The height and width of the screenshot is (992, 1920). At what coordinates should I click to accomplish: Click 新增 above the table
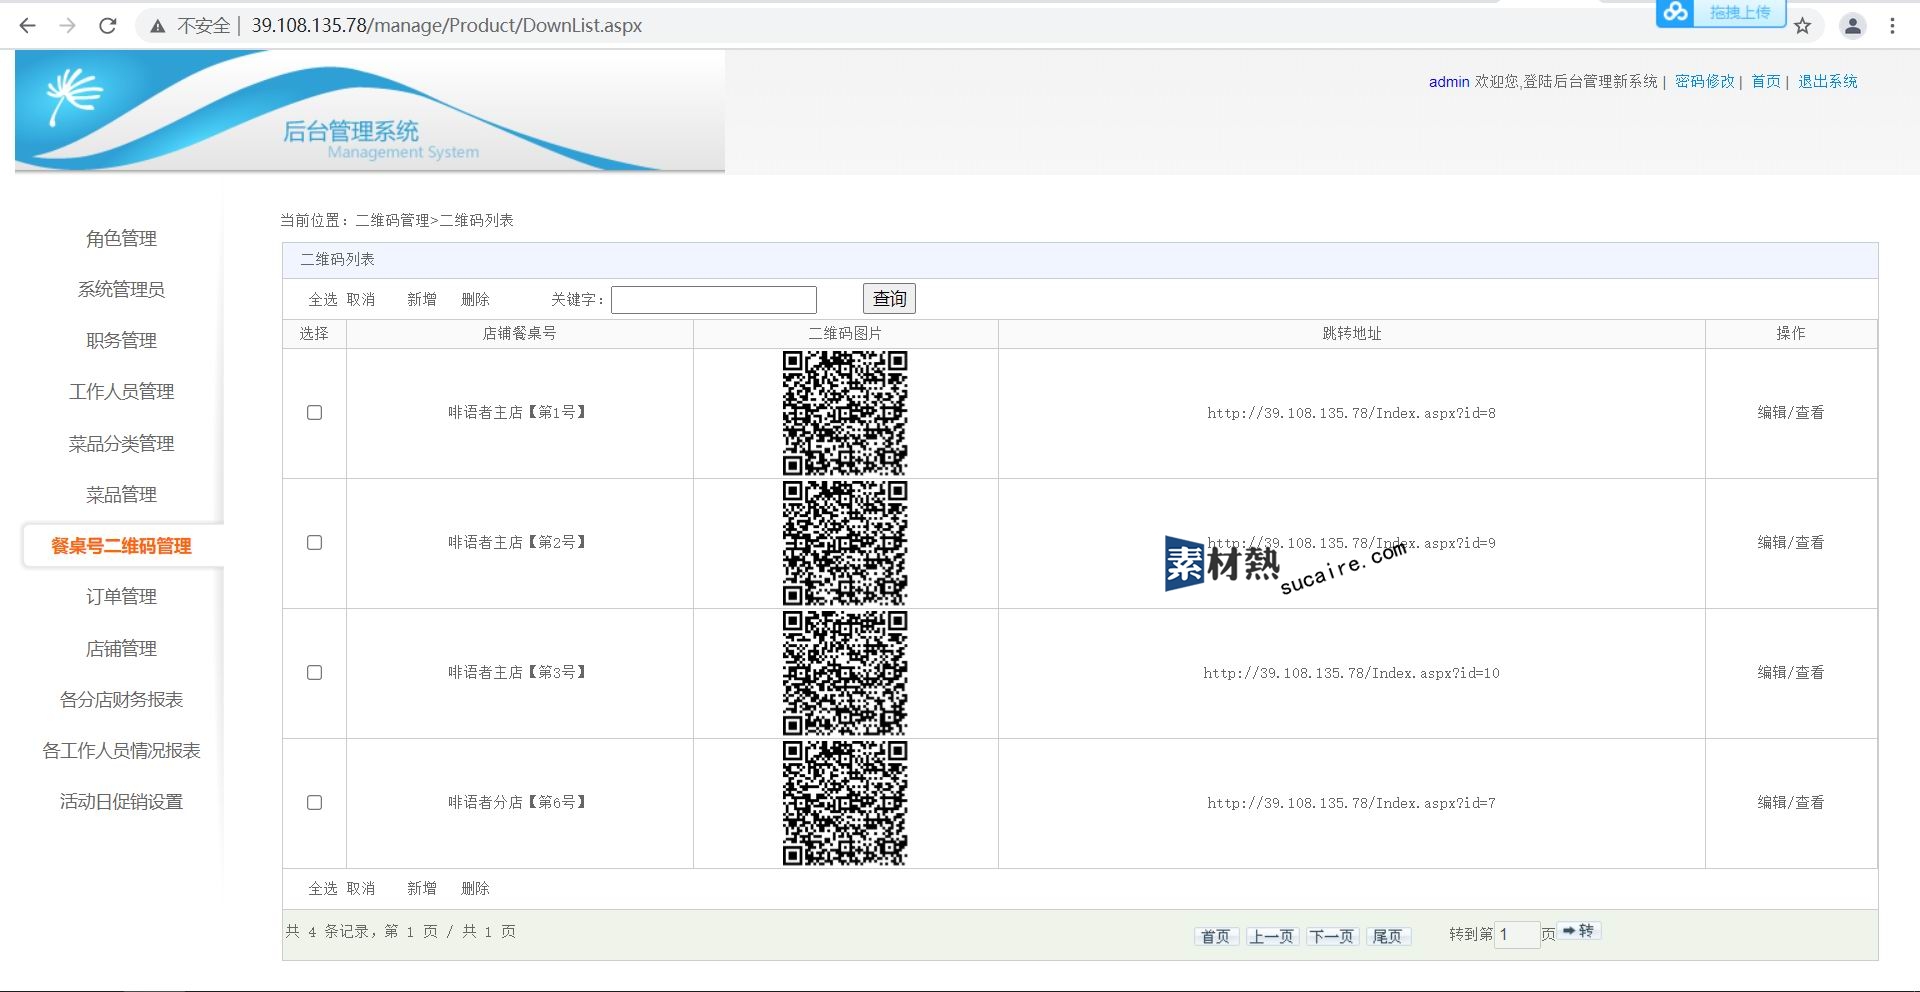[421, 299]
